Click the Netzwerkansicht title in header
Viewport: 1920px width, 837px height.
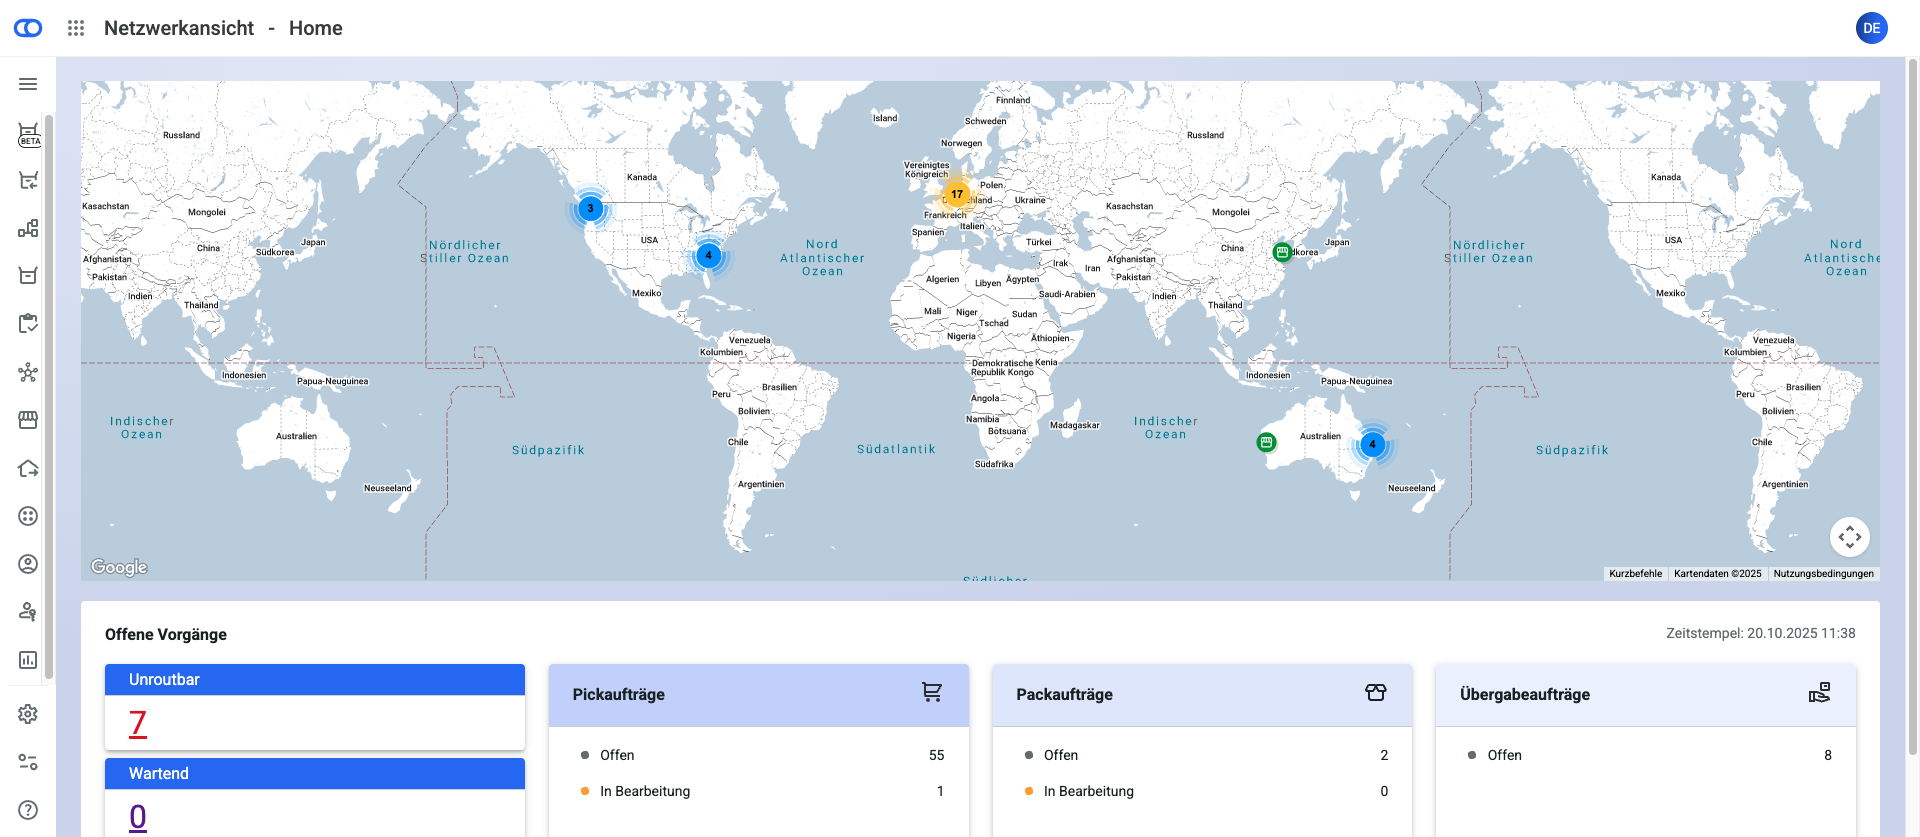pyautogui.click(x=179, y=28)
